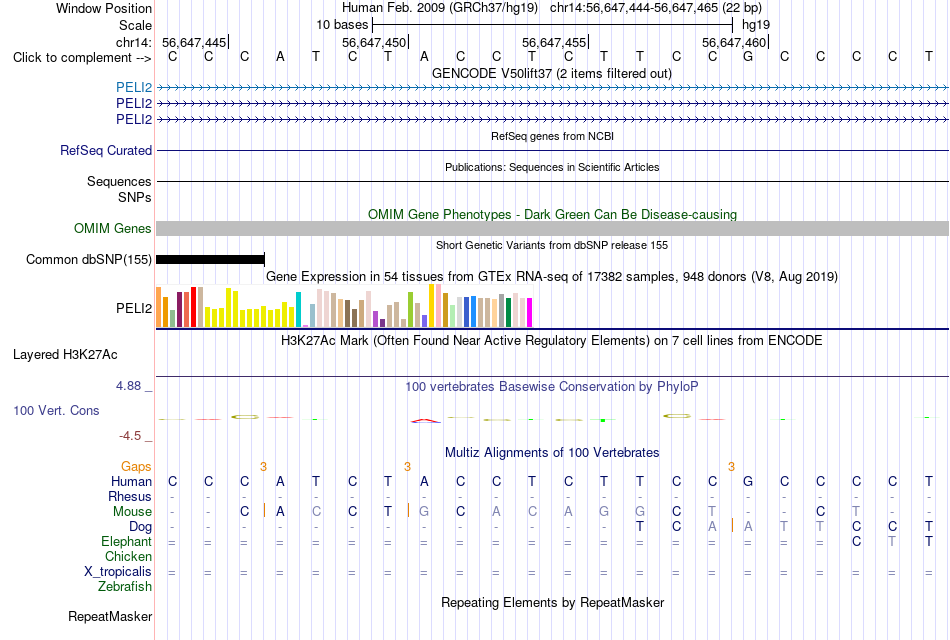Click the Sequences publications track label
This screenshot has height=640, width=950.
119,181
